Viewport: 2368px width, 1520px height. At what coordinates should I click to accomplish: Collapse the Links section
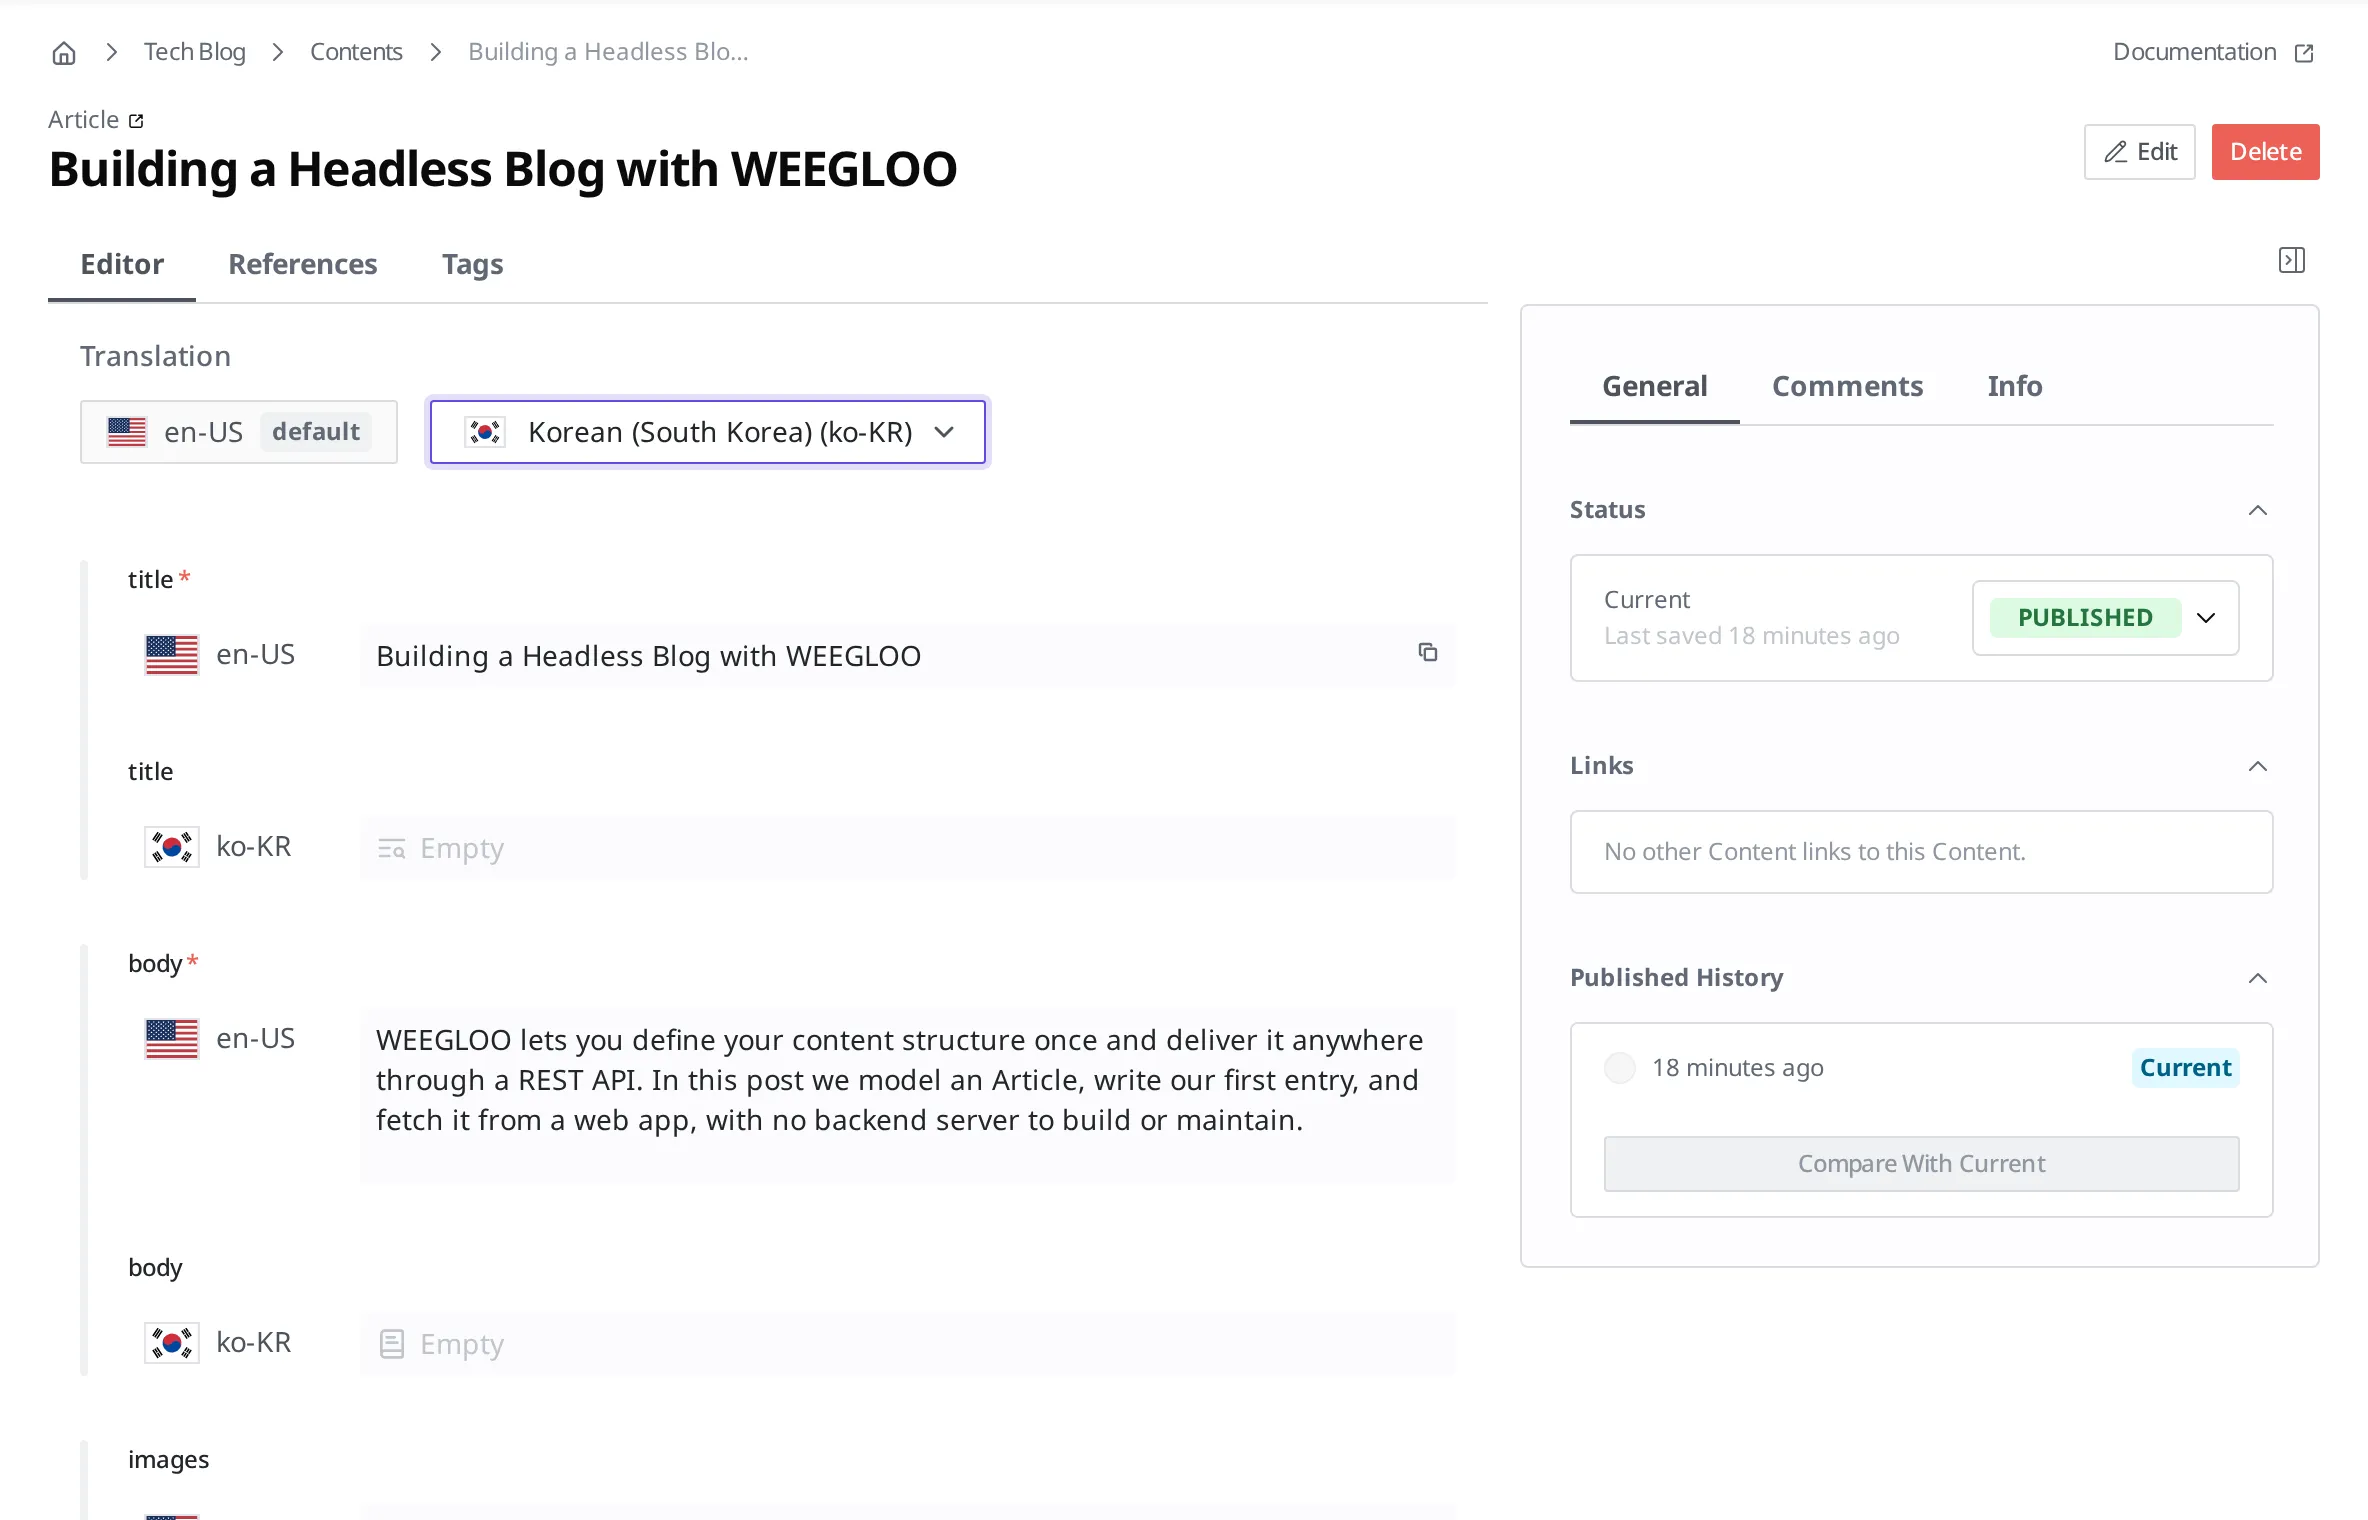[2257, 766]
